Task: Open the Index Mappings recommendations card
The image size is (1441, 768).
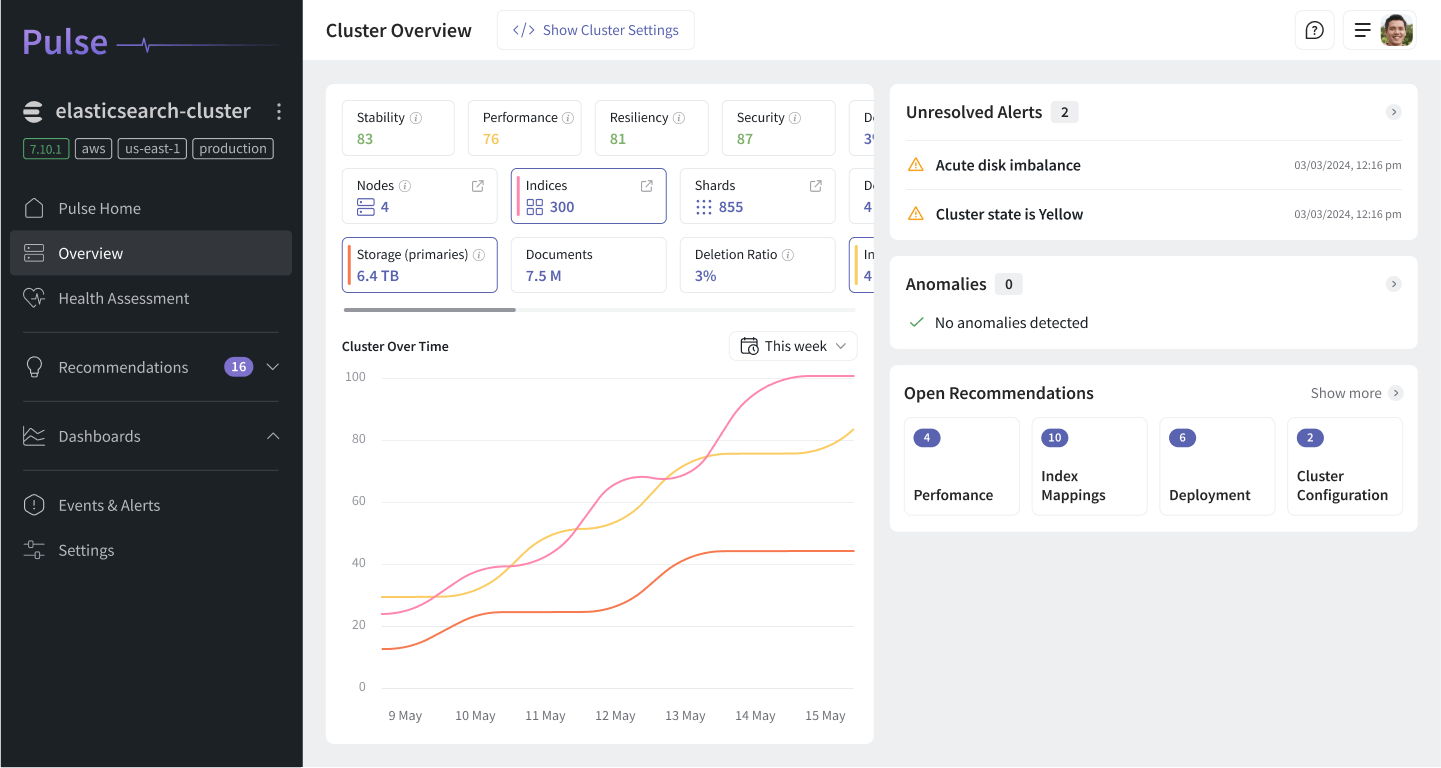Action: coord(1089,466)
